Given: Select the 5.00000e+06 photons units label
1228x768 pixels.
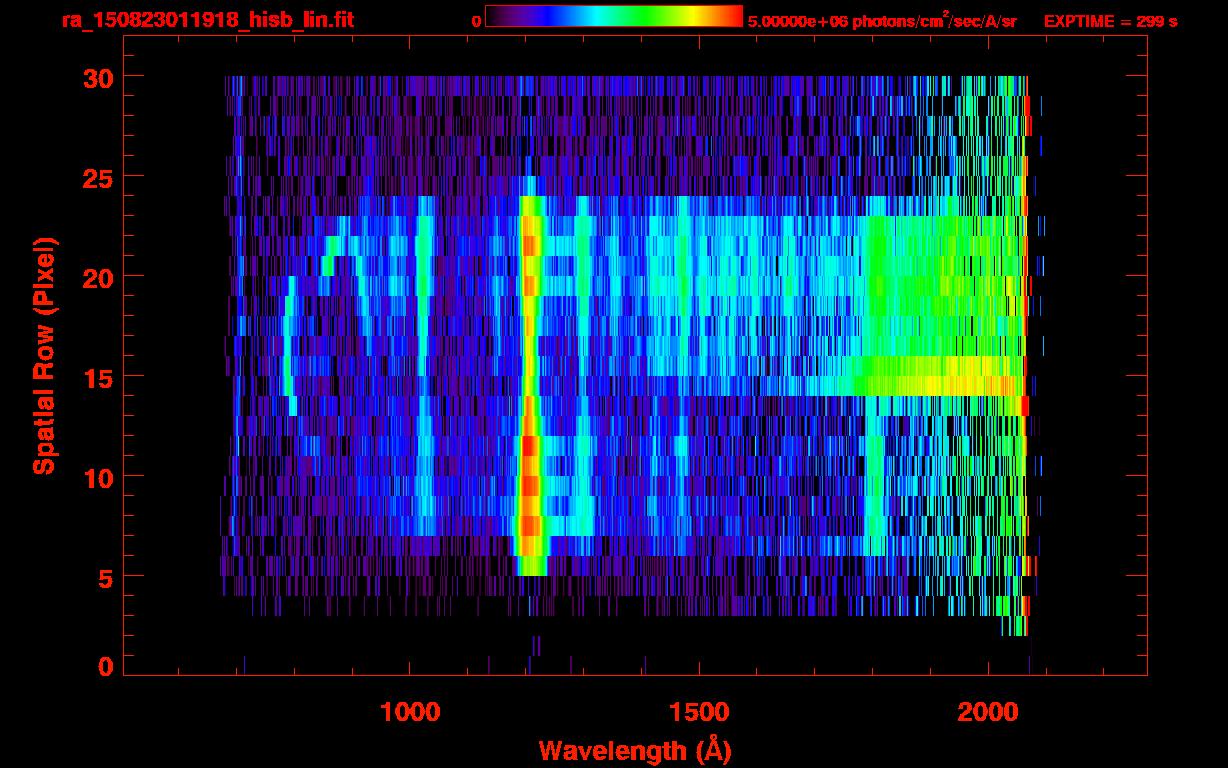Looking at the screenshot, I should pos(882,21).
